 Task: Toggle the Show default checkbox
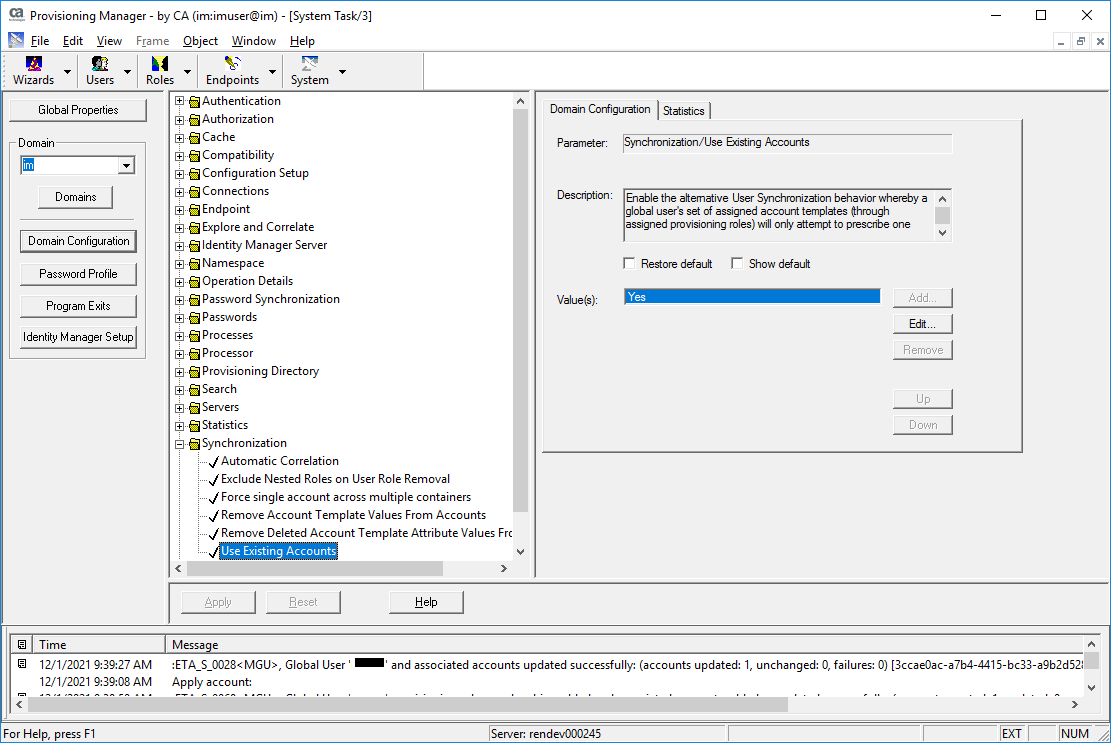click(x=737, y=264)
